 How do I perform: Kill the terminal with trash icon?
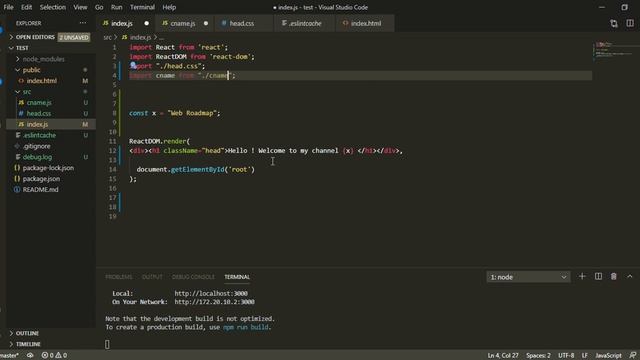613,277
